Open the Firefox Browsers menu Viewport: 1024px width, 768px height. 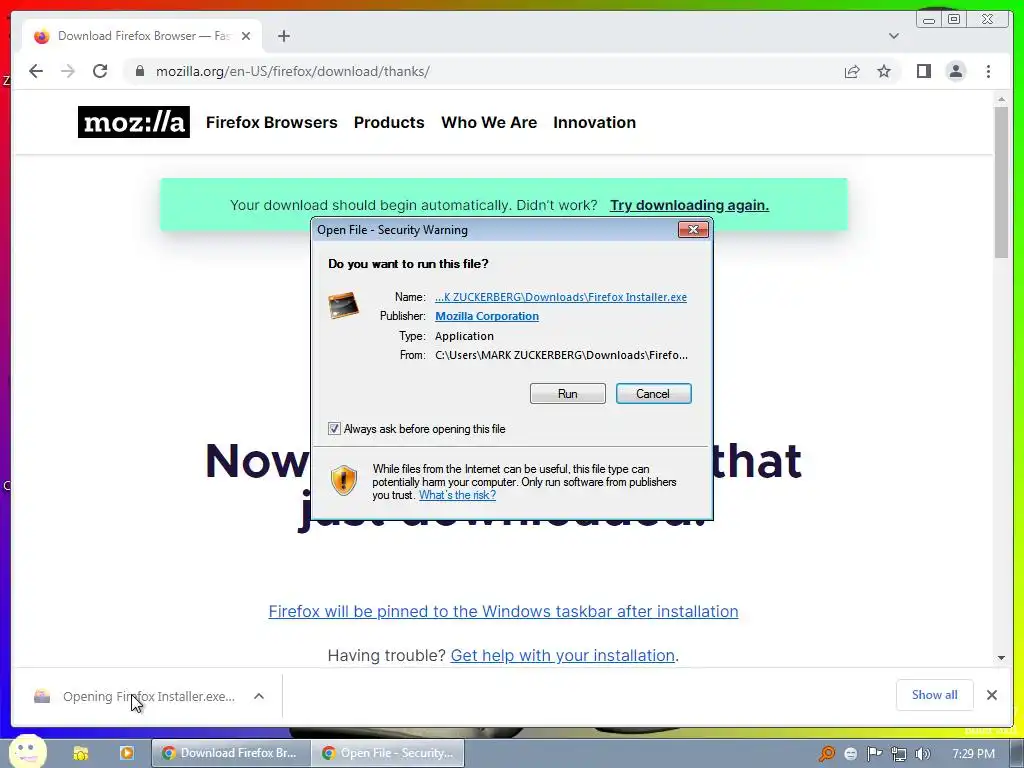(x=272, y=122)
